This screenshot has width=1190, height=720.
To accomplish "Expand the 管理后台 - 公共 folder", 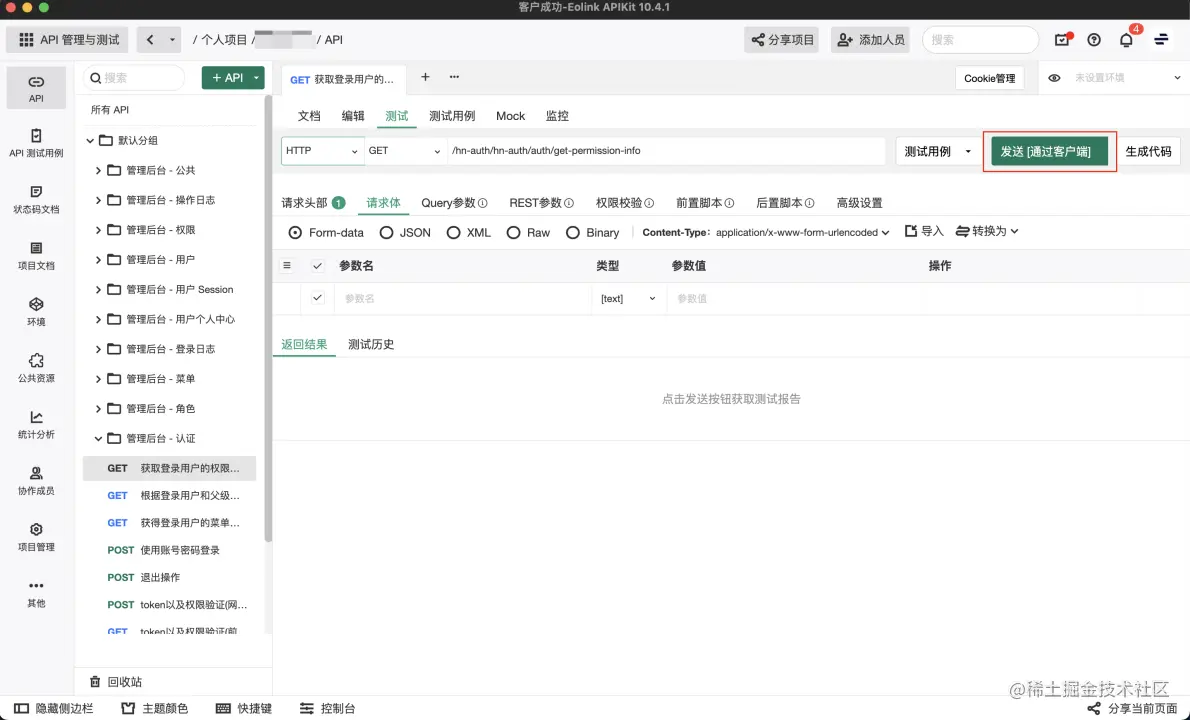I will (x=98, y=170).
